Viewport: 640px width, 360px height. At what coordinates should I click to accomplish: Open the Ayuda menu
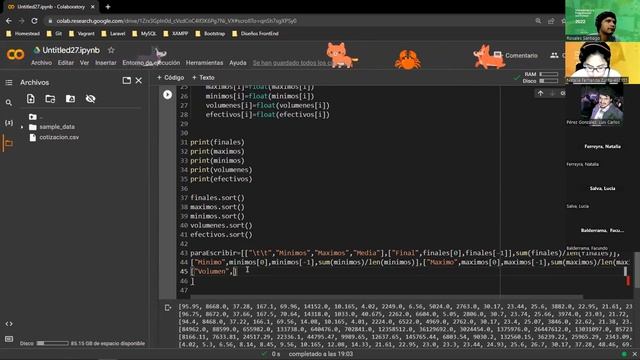tap(238, 63)
